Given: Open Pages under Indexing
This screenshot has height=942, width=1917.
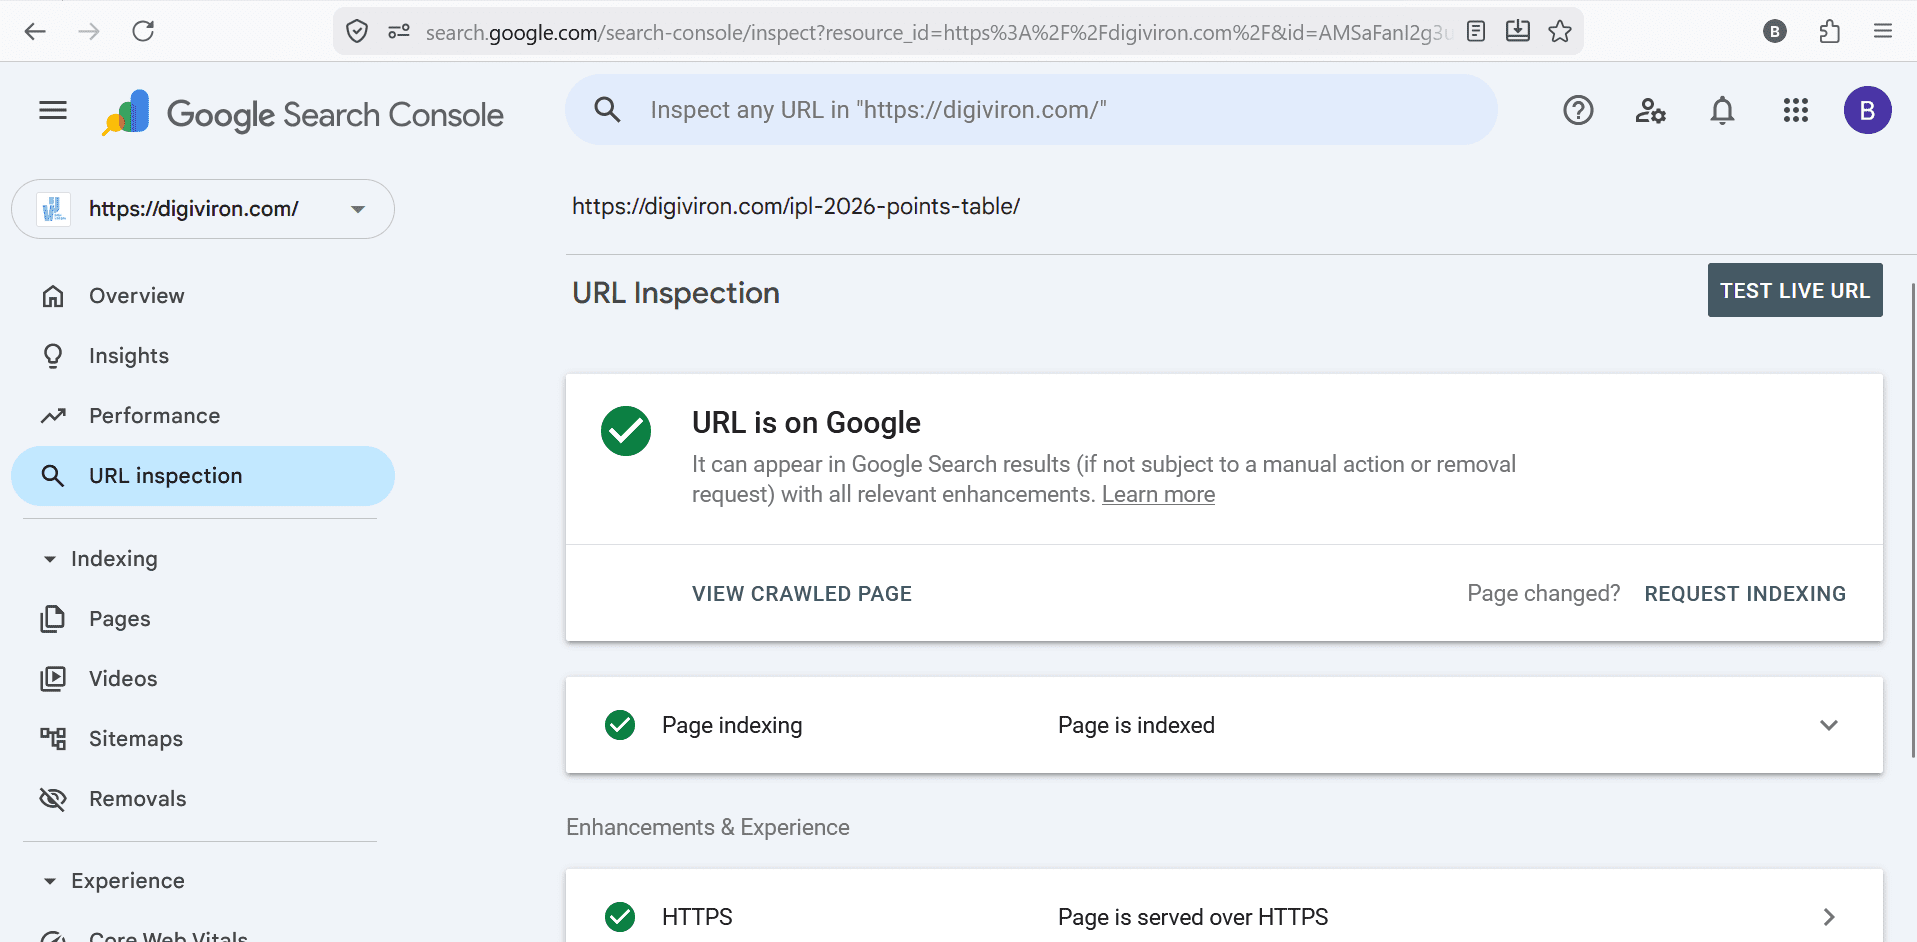Looking at the screenshot, I should pos(203,619).
